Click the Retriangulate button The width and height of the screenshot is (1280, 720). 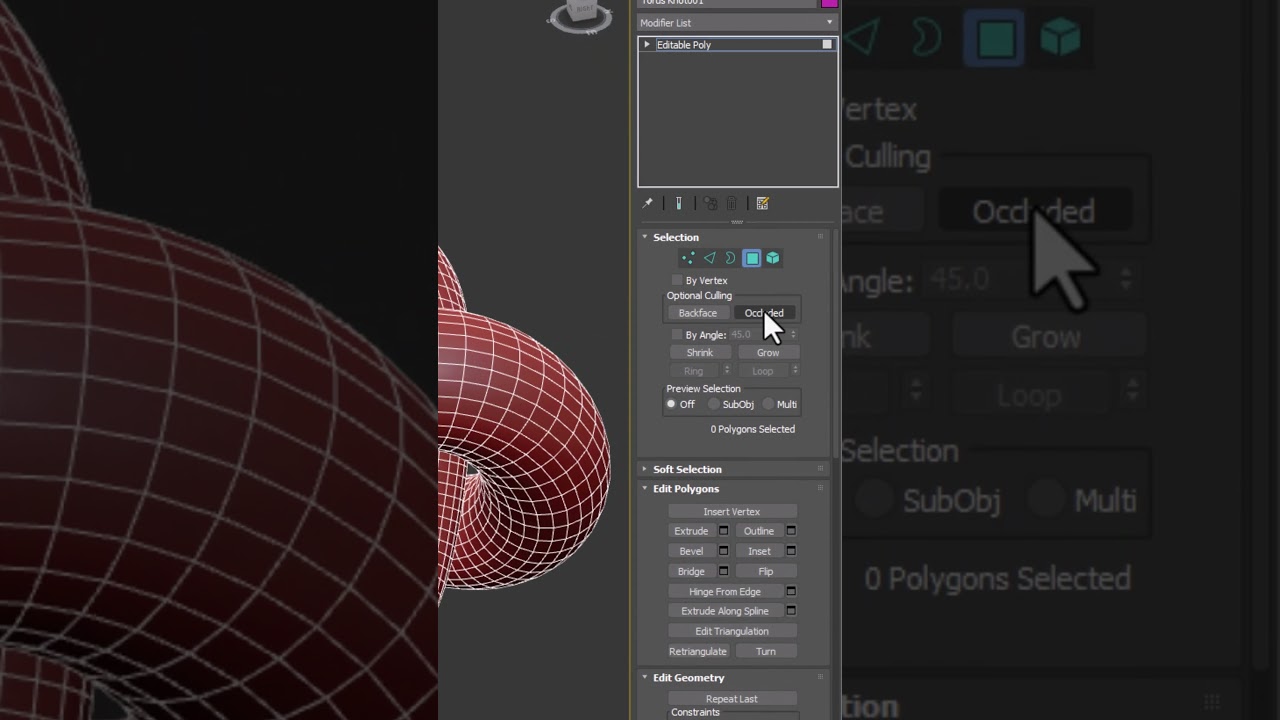698,651
